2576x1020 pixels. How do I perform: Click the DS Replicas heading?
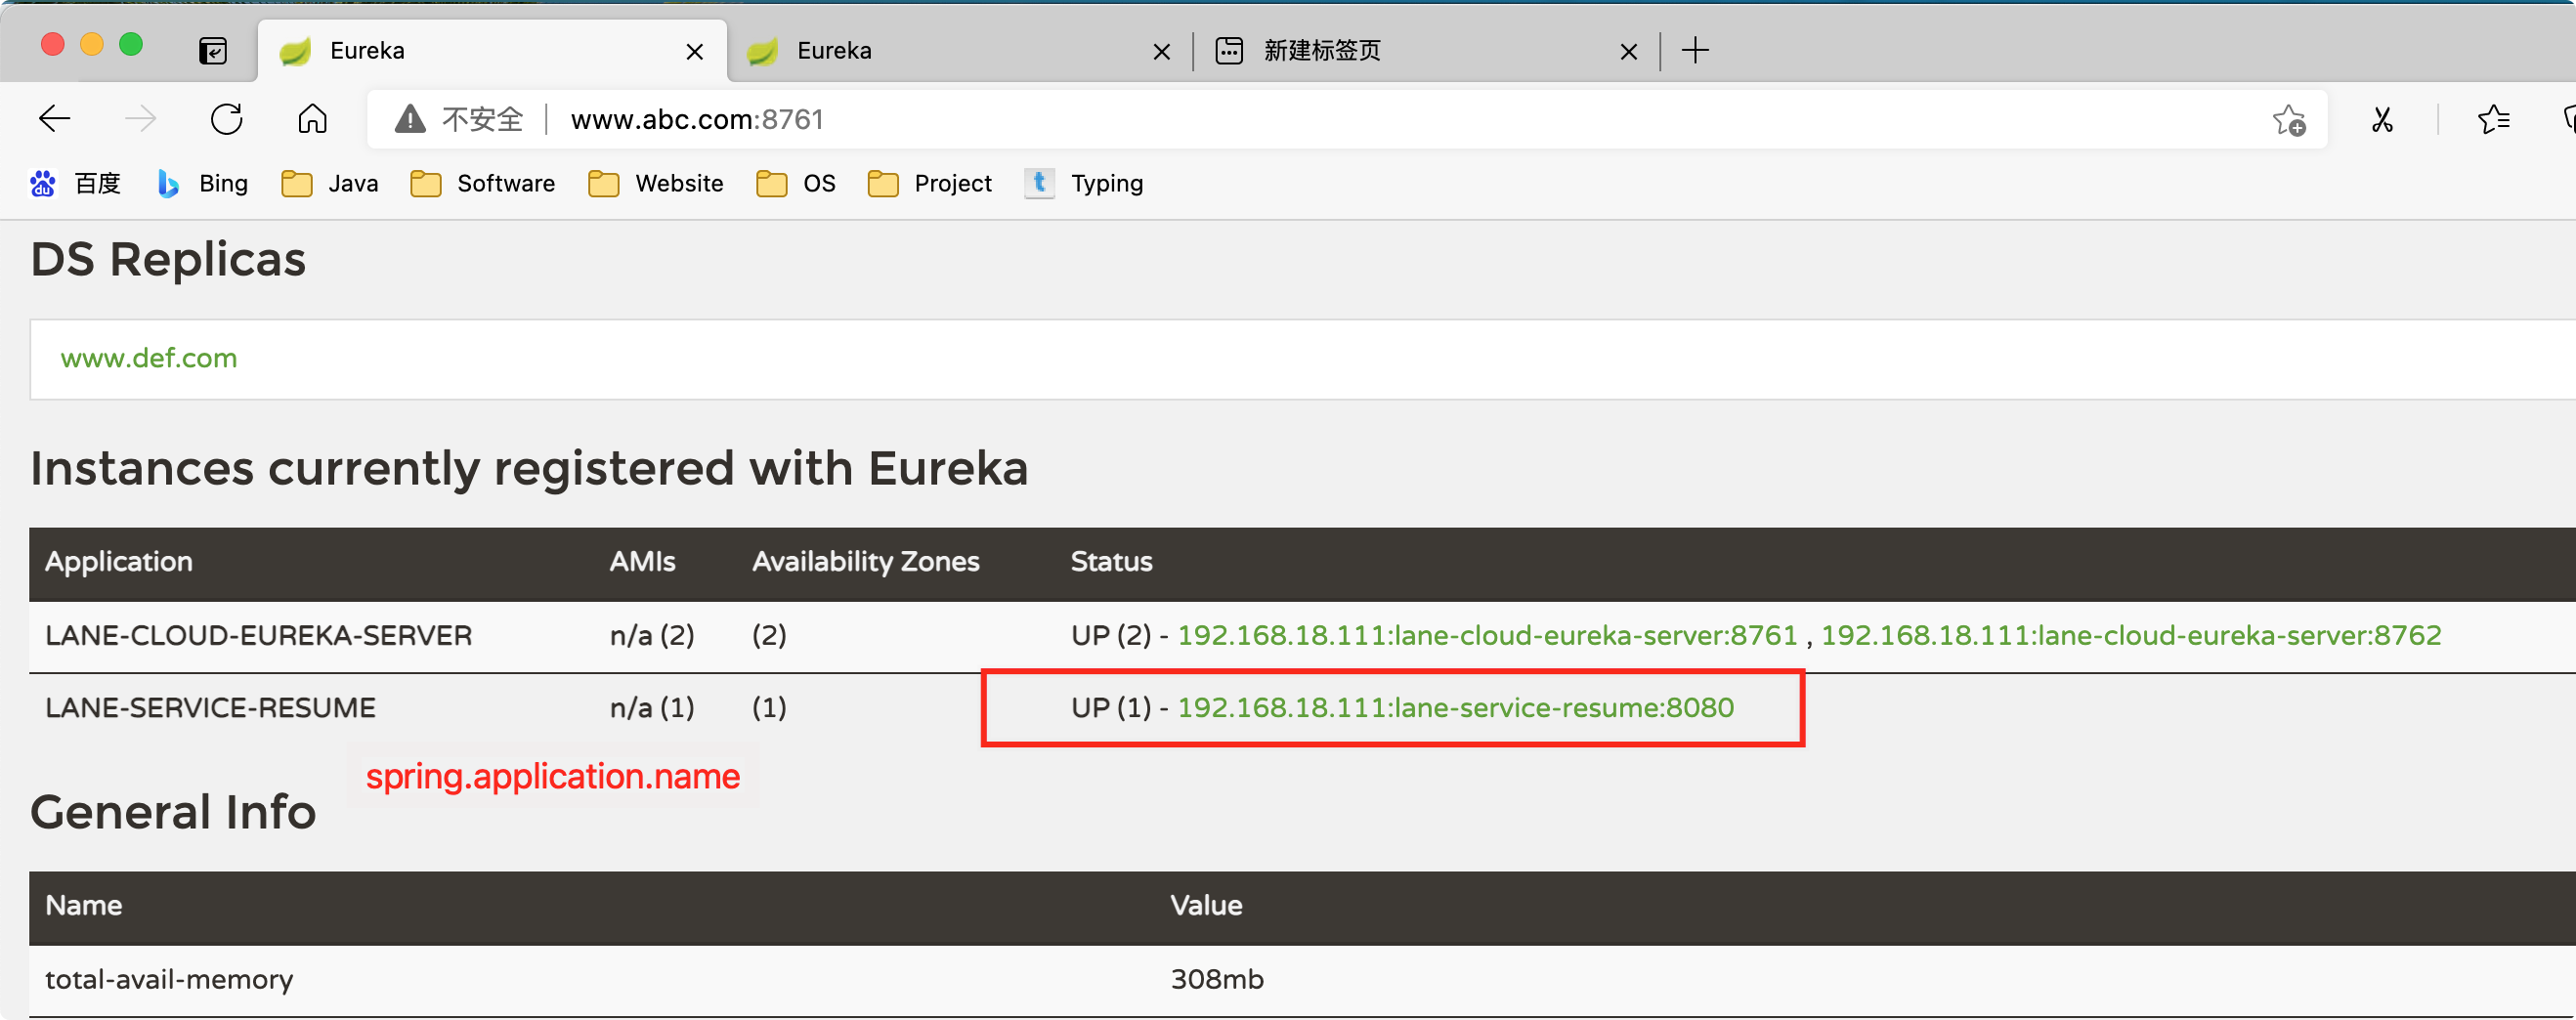tap(168, 259)
